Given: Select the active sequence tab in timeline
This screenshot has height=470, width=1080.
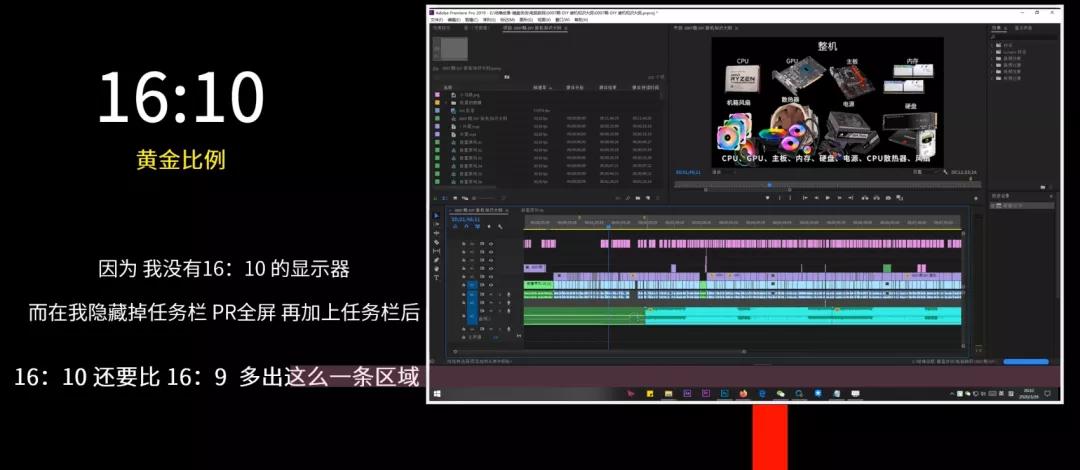Looking at the screenshot, I should click(x=479, y=210).
